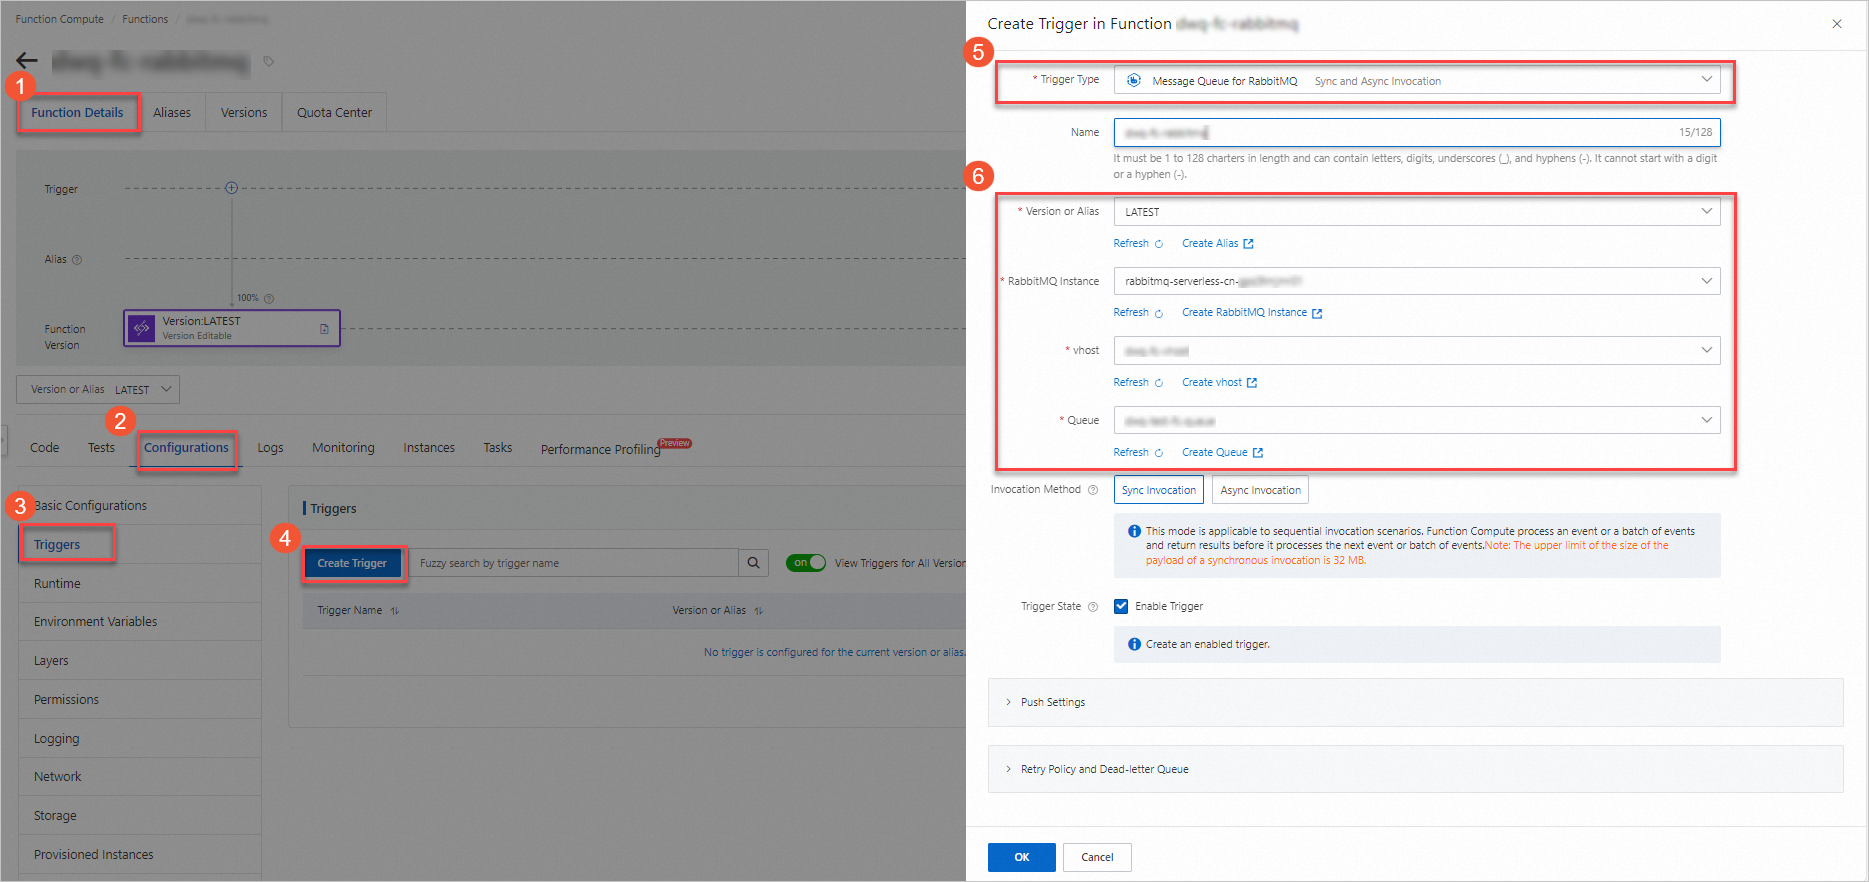The height and width of the screenshot is (882, 1869).
Task: Click the code icon in the Version:LATEST box
Action: 142,328
